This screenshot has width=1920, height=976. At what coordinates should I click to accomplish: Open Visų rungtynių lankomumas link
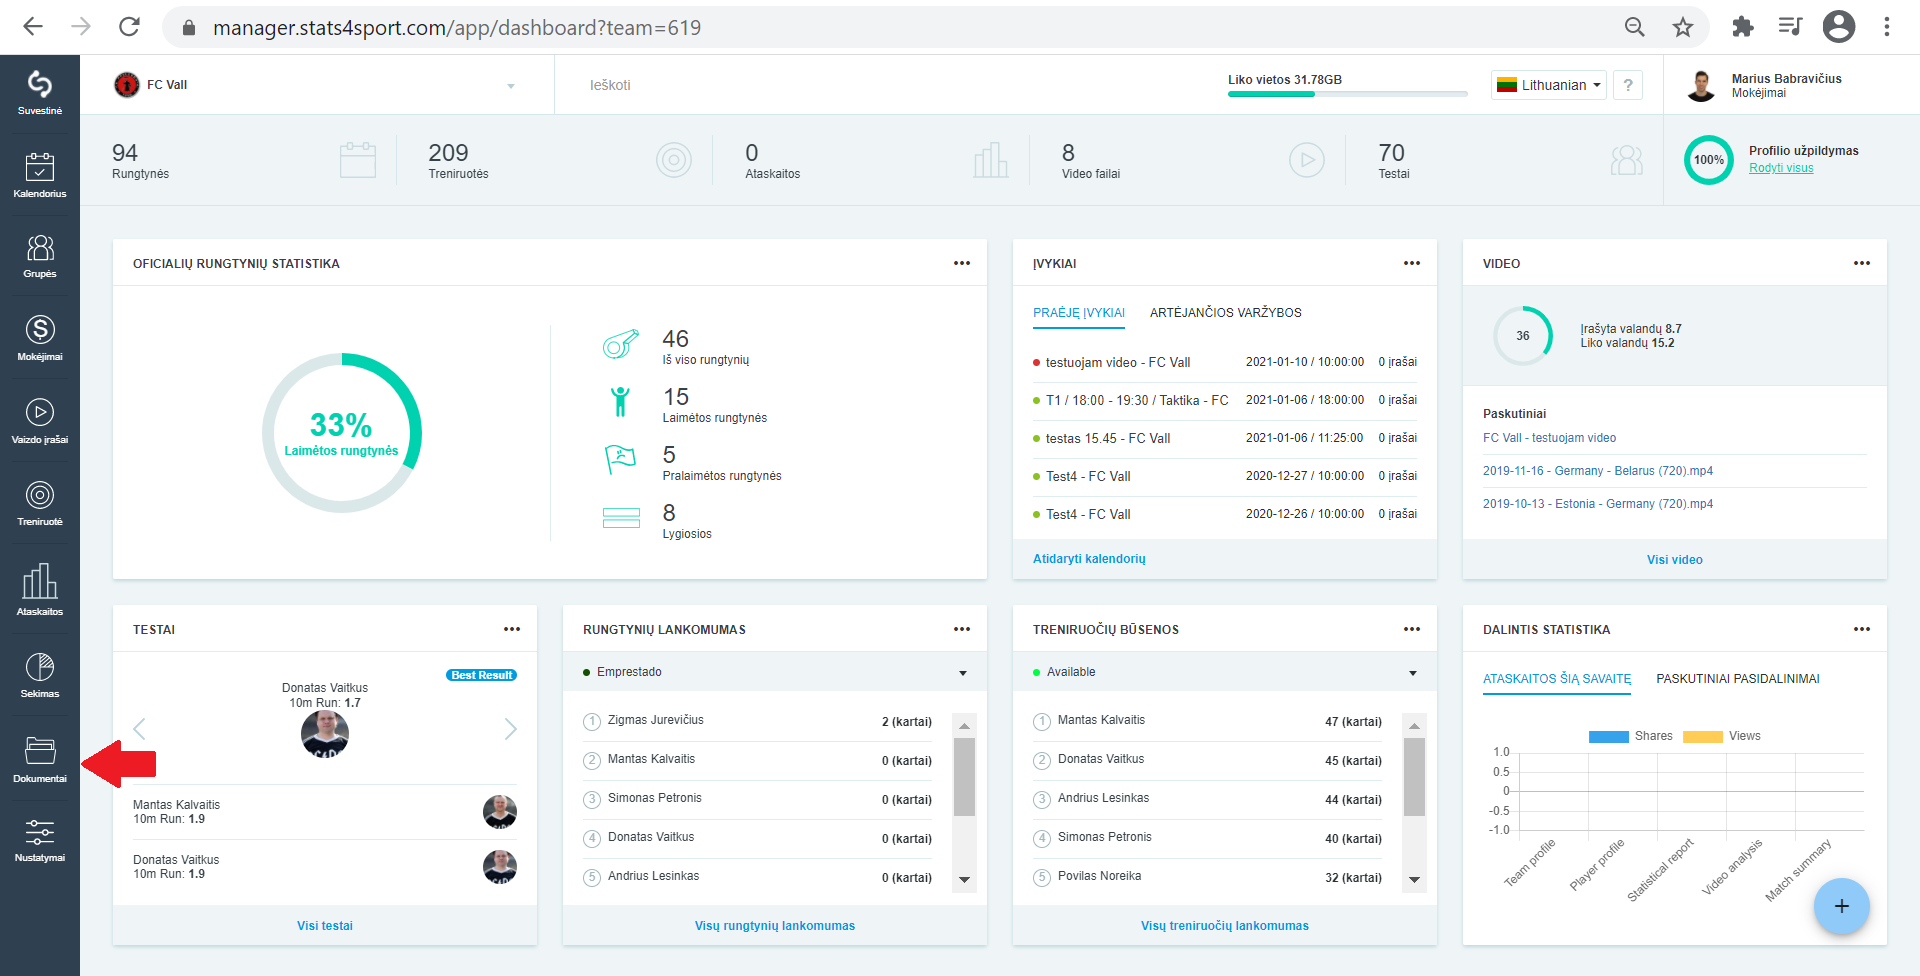click(x=775, y=926)
